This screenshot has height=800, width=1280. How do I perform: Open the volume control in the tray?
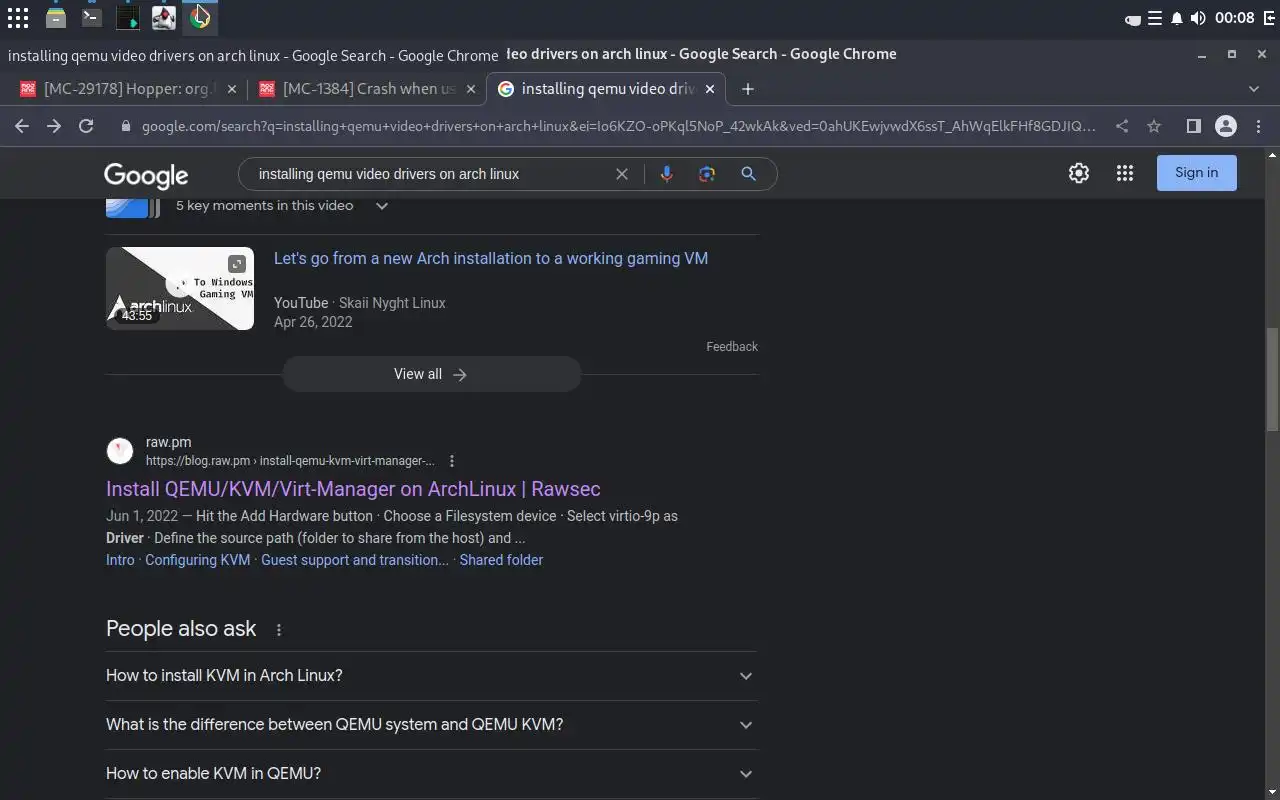pyautogui.click(x=1198, y=18)
